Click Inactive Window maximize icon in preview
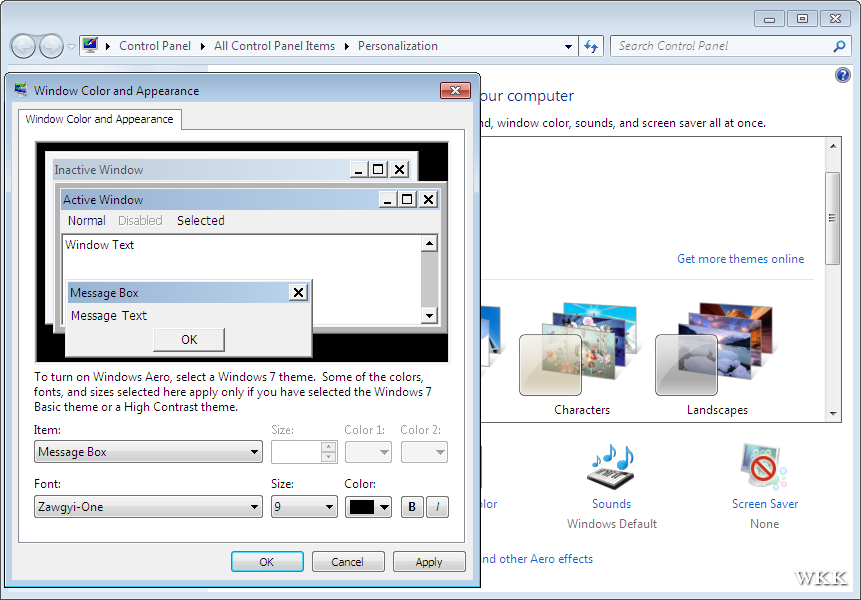861x600 pixels. (x=378, y=170)
